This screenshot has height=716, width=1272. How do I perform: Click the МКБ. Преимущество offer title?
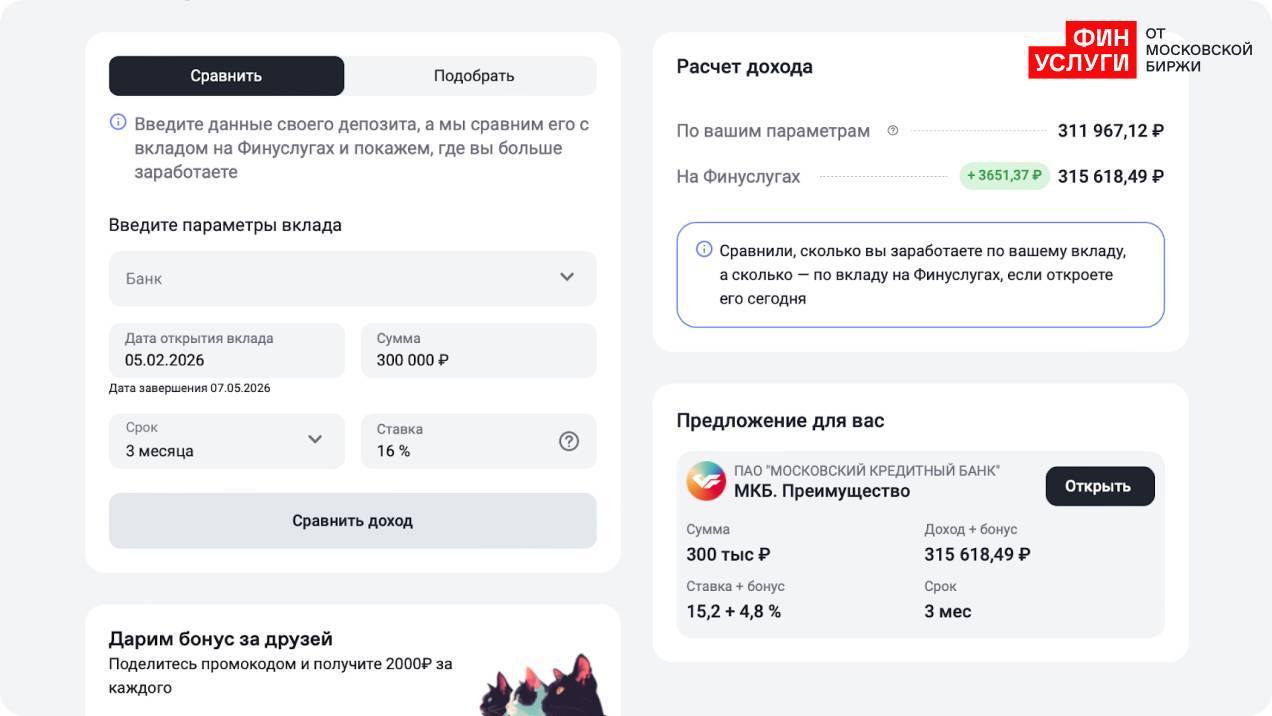point(822,491)
